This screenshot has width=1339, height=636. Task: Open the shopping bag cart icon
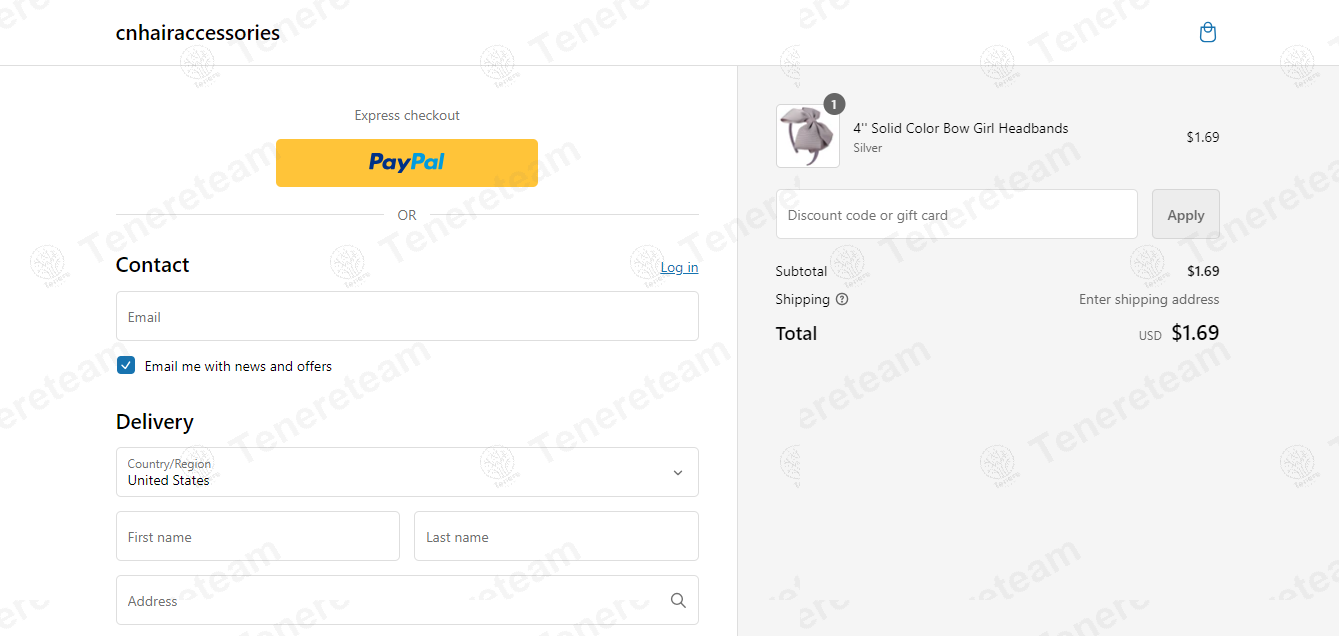[x=1208, y=33]
